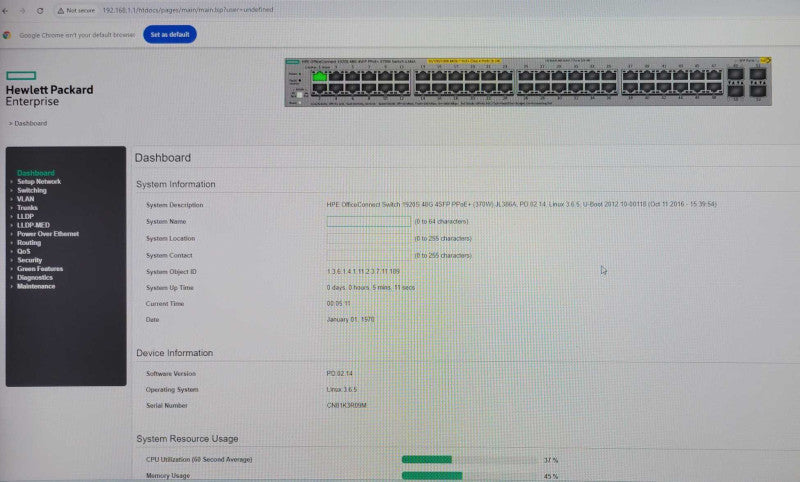Screen dimensions: 800x482
Task: Click the 37 % CPU percentage text
Action: 551,460
